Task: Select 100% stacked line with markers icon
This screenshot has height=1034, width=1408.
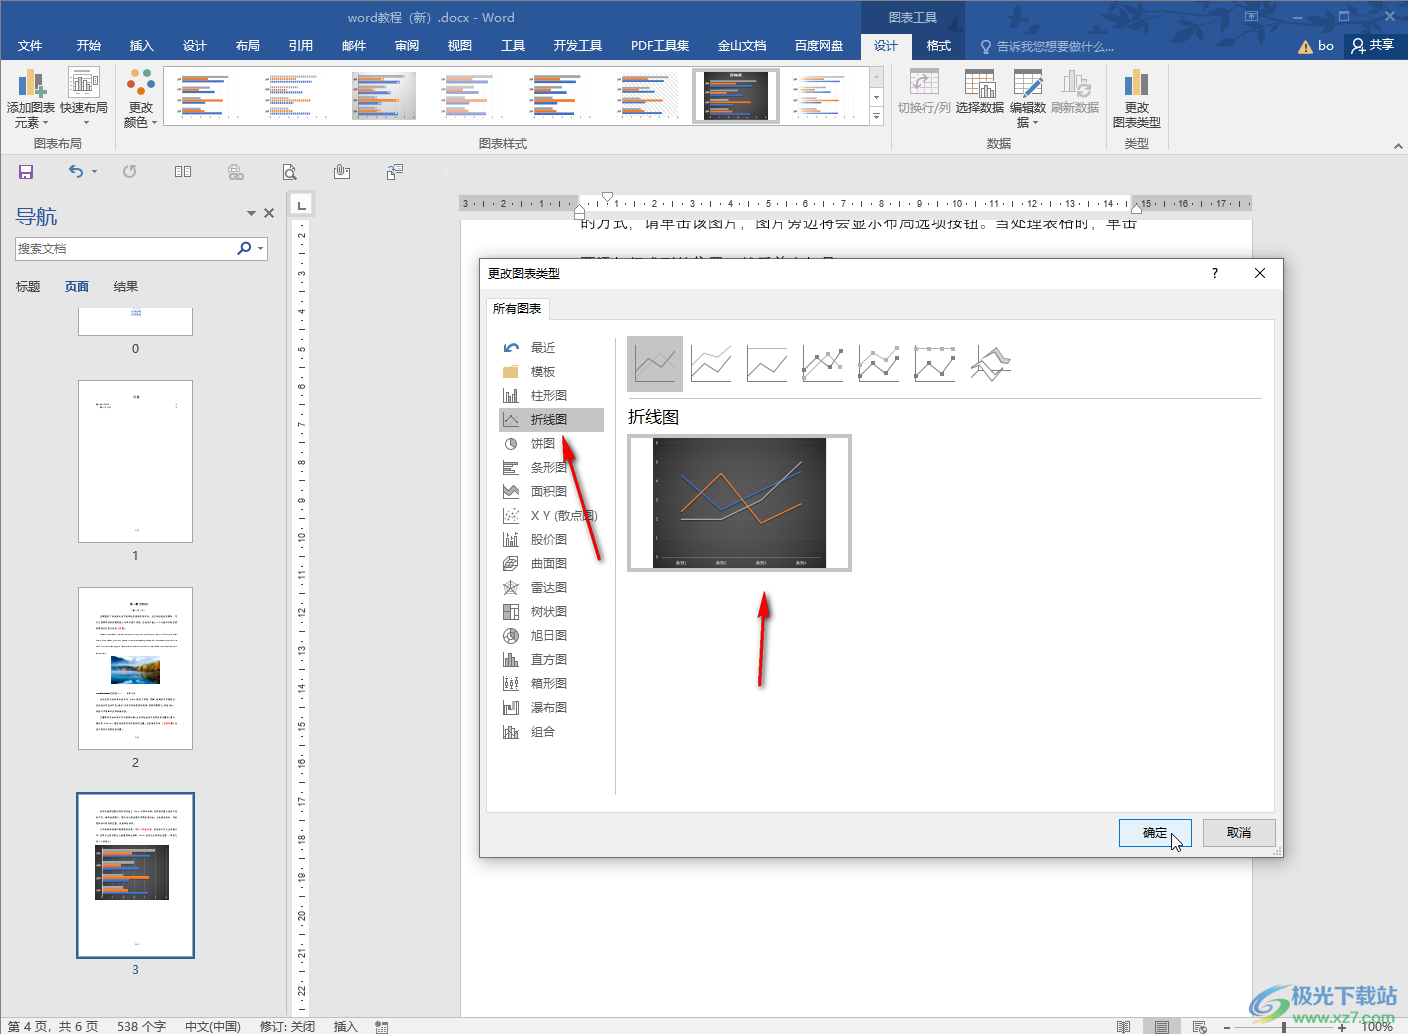Action: [935, 363]
